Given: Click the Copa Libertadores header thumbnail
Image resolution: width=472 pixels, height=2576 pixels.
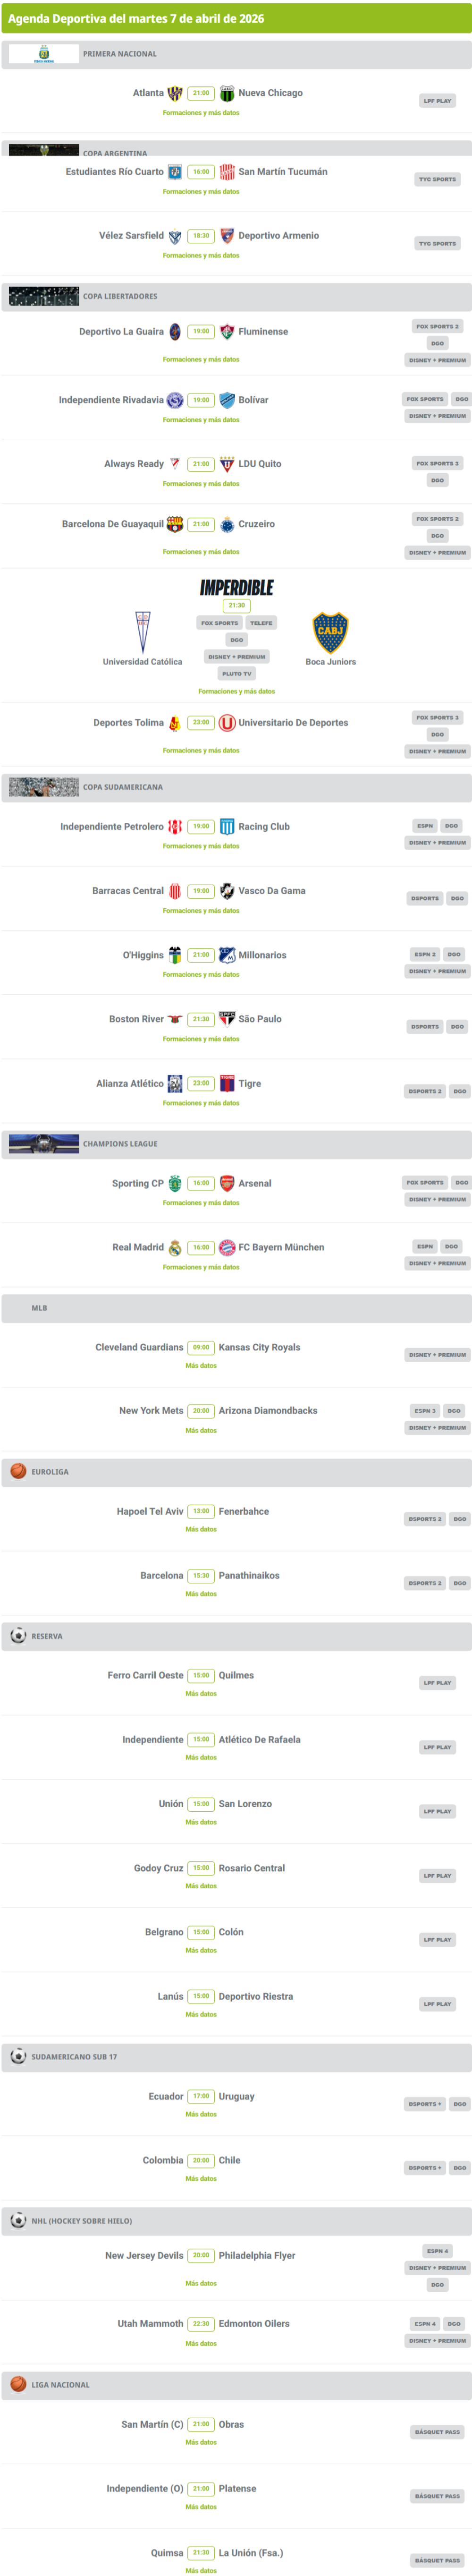Looking at the screenshot, I should coord(44,296).
